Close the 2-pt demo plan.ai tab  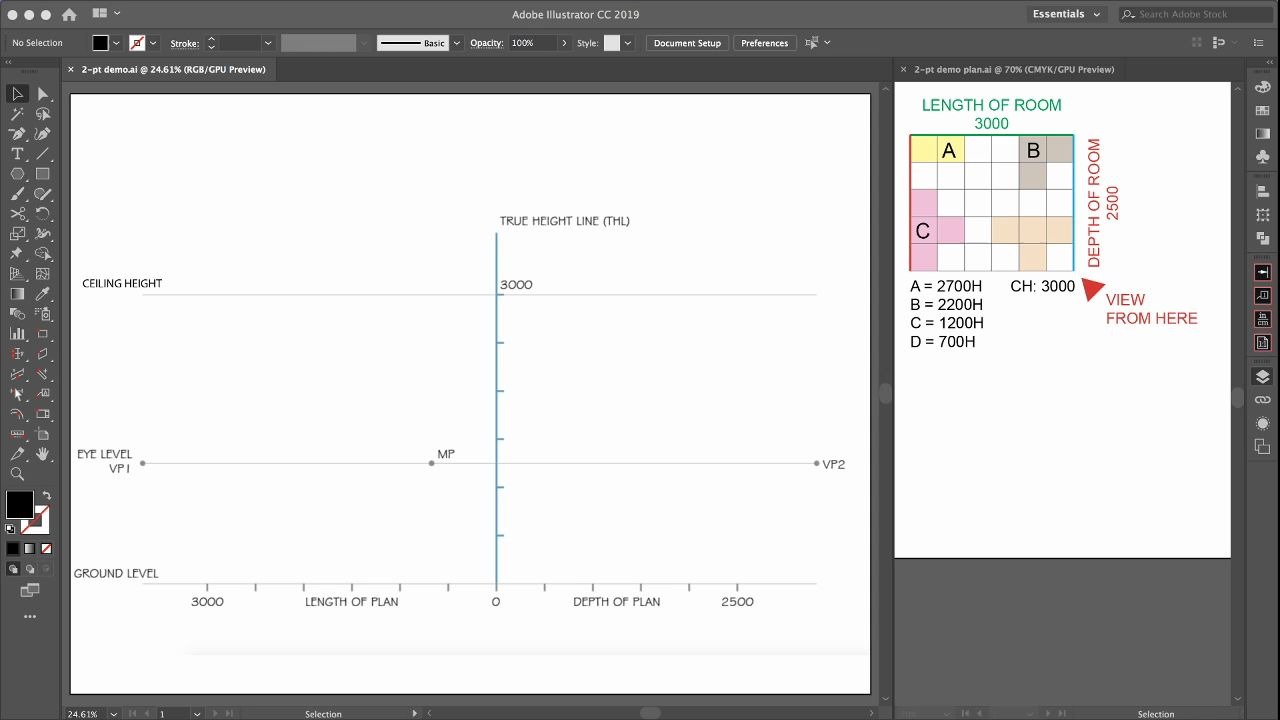click(x=903, y=70)
